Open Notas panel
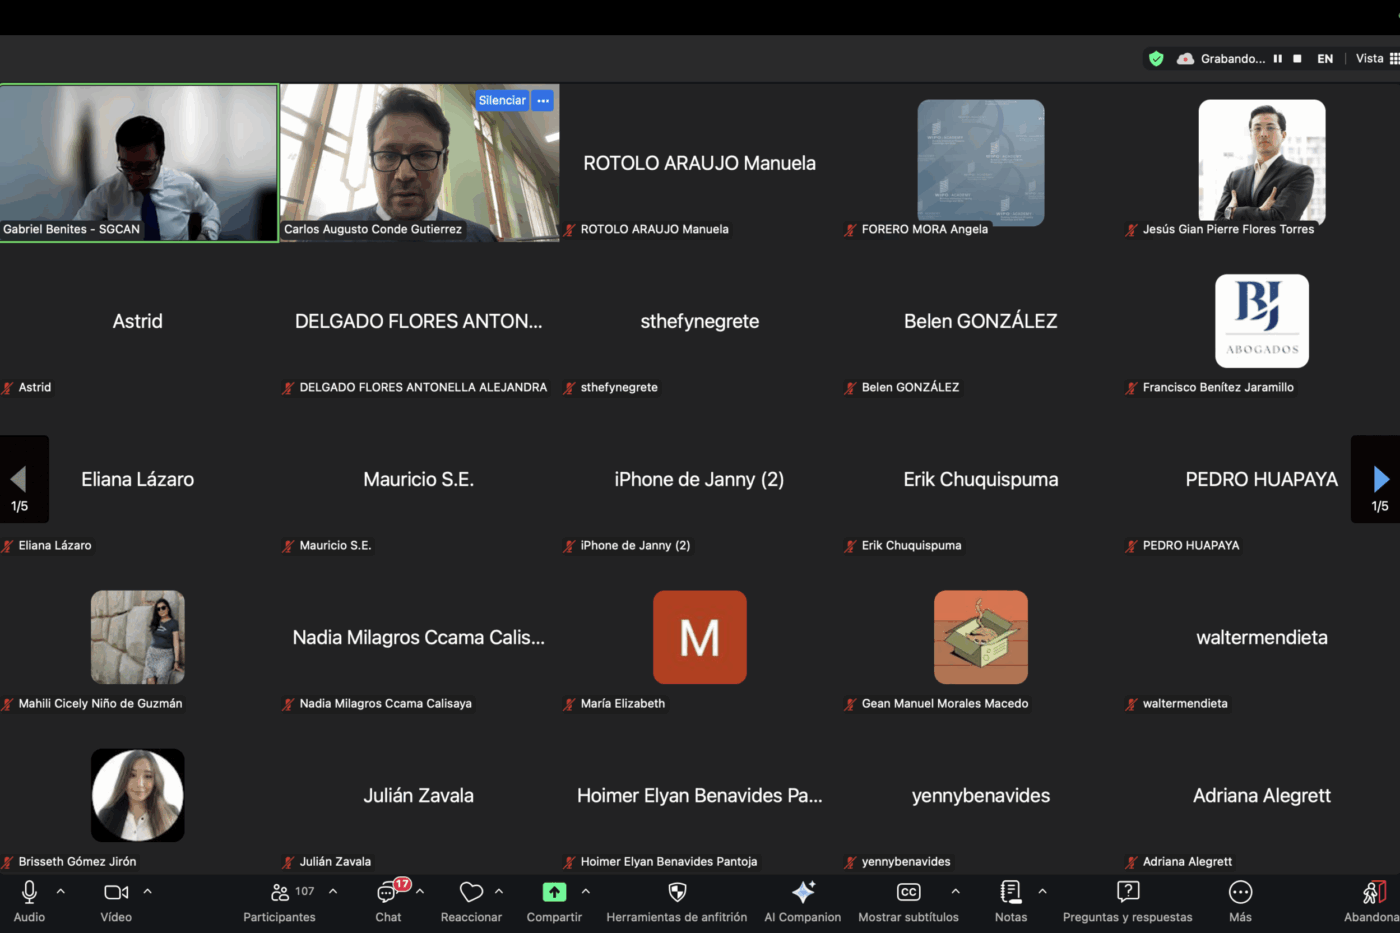1400x933 pixels. coord(1010,892)
